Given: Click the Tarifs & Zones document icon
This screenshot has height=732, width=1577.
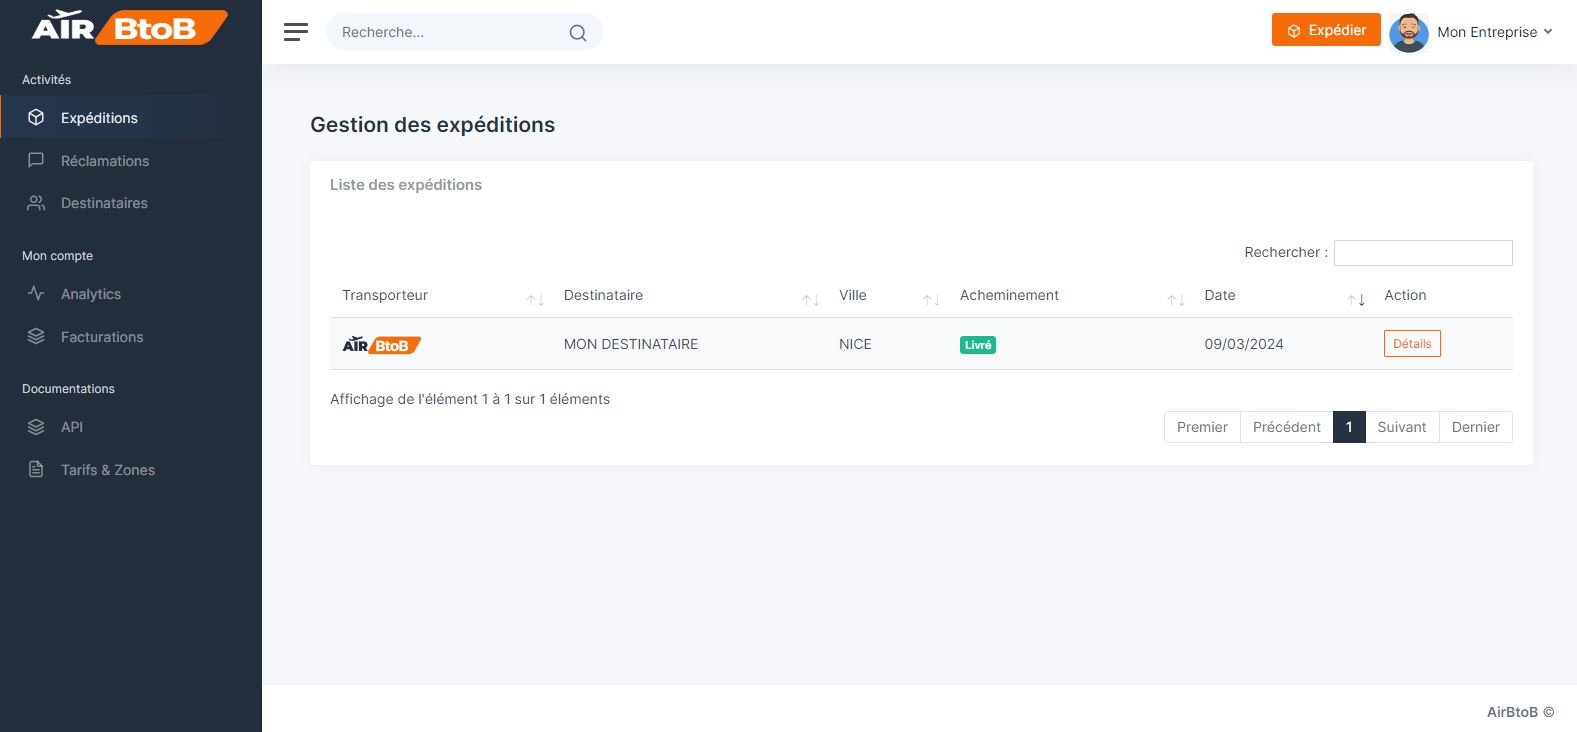Looking at the screenshot, I should (36, 470).
